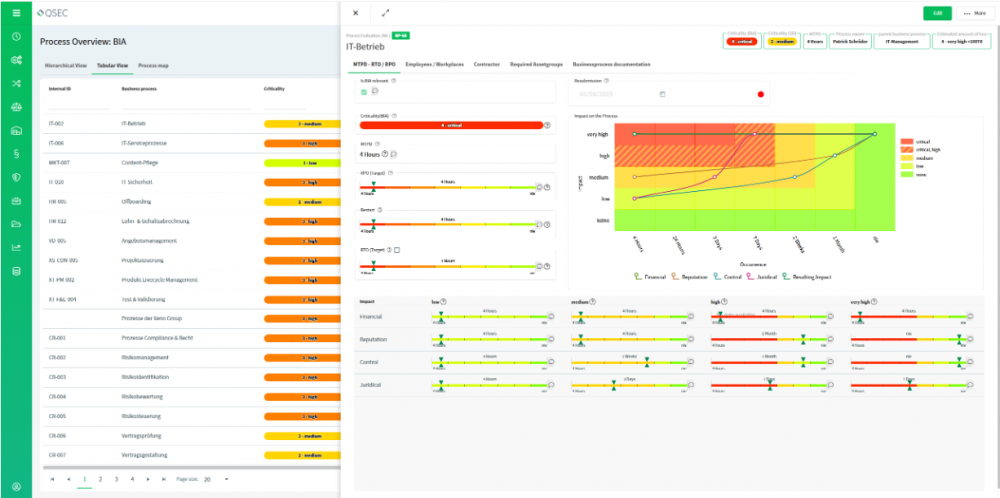Click the paragraph (§) icon in the sidebar
This screenshot has height=498, width=1000.
point(15,153)
